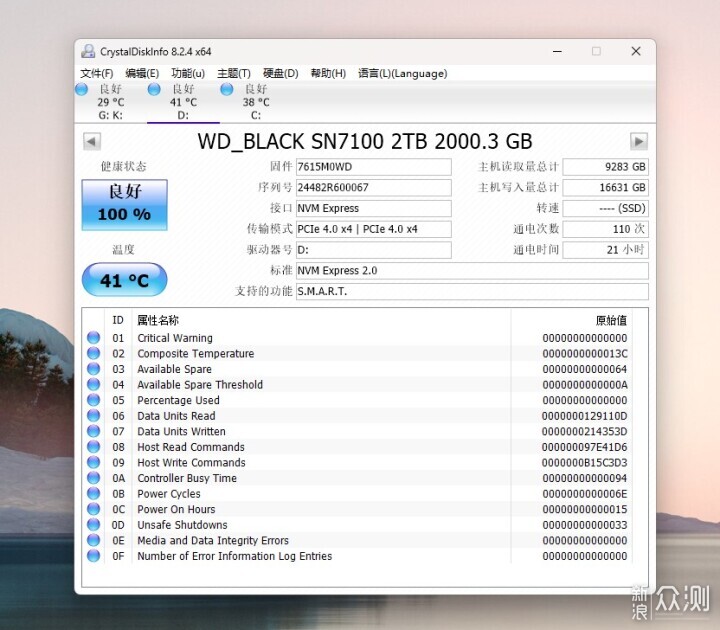Open the 硬盘(D) menu

(281, 73)
